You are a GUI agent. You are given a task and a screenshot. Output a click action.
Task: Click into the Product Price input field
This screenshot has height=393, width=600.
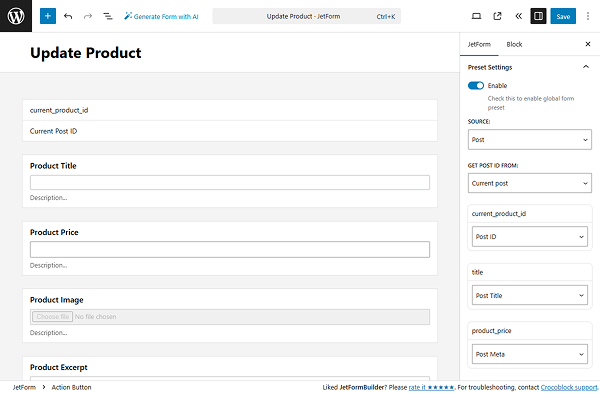point(230,249)
